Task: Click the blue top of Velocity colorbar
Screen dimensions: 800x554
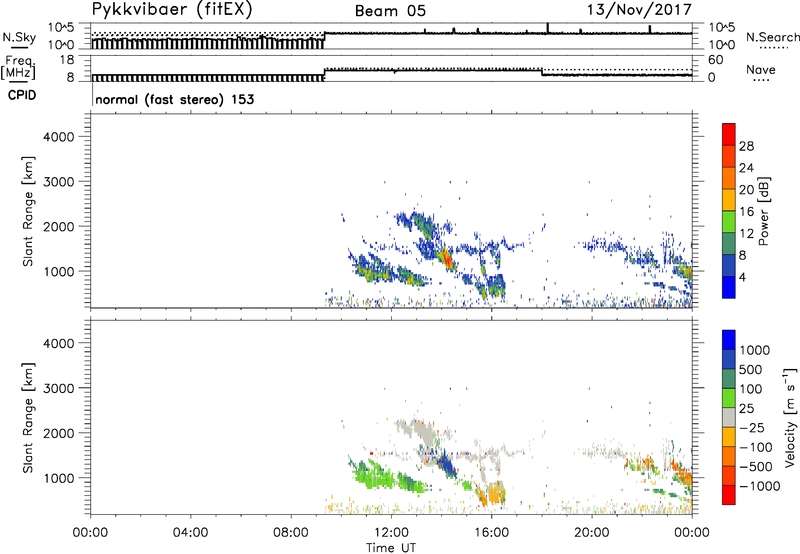Action: pyautogui.click(x=729, y=340)
